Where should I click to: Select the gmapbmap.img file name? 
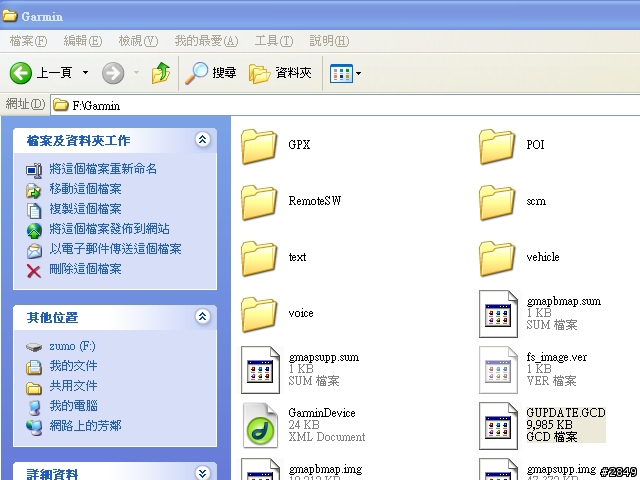(x=325, y=469)
